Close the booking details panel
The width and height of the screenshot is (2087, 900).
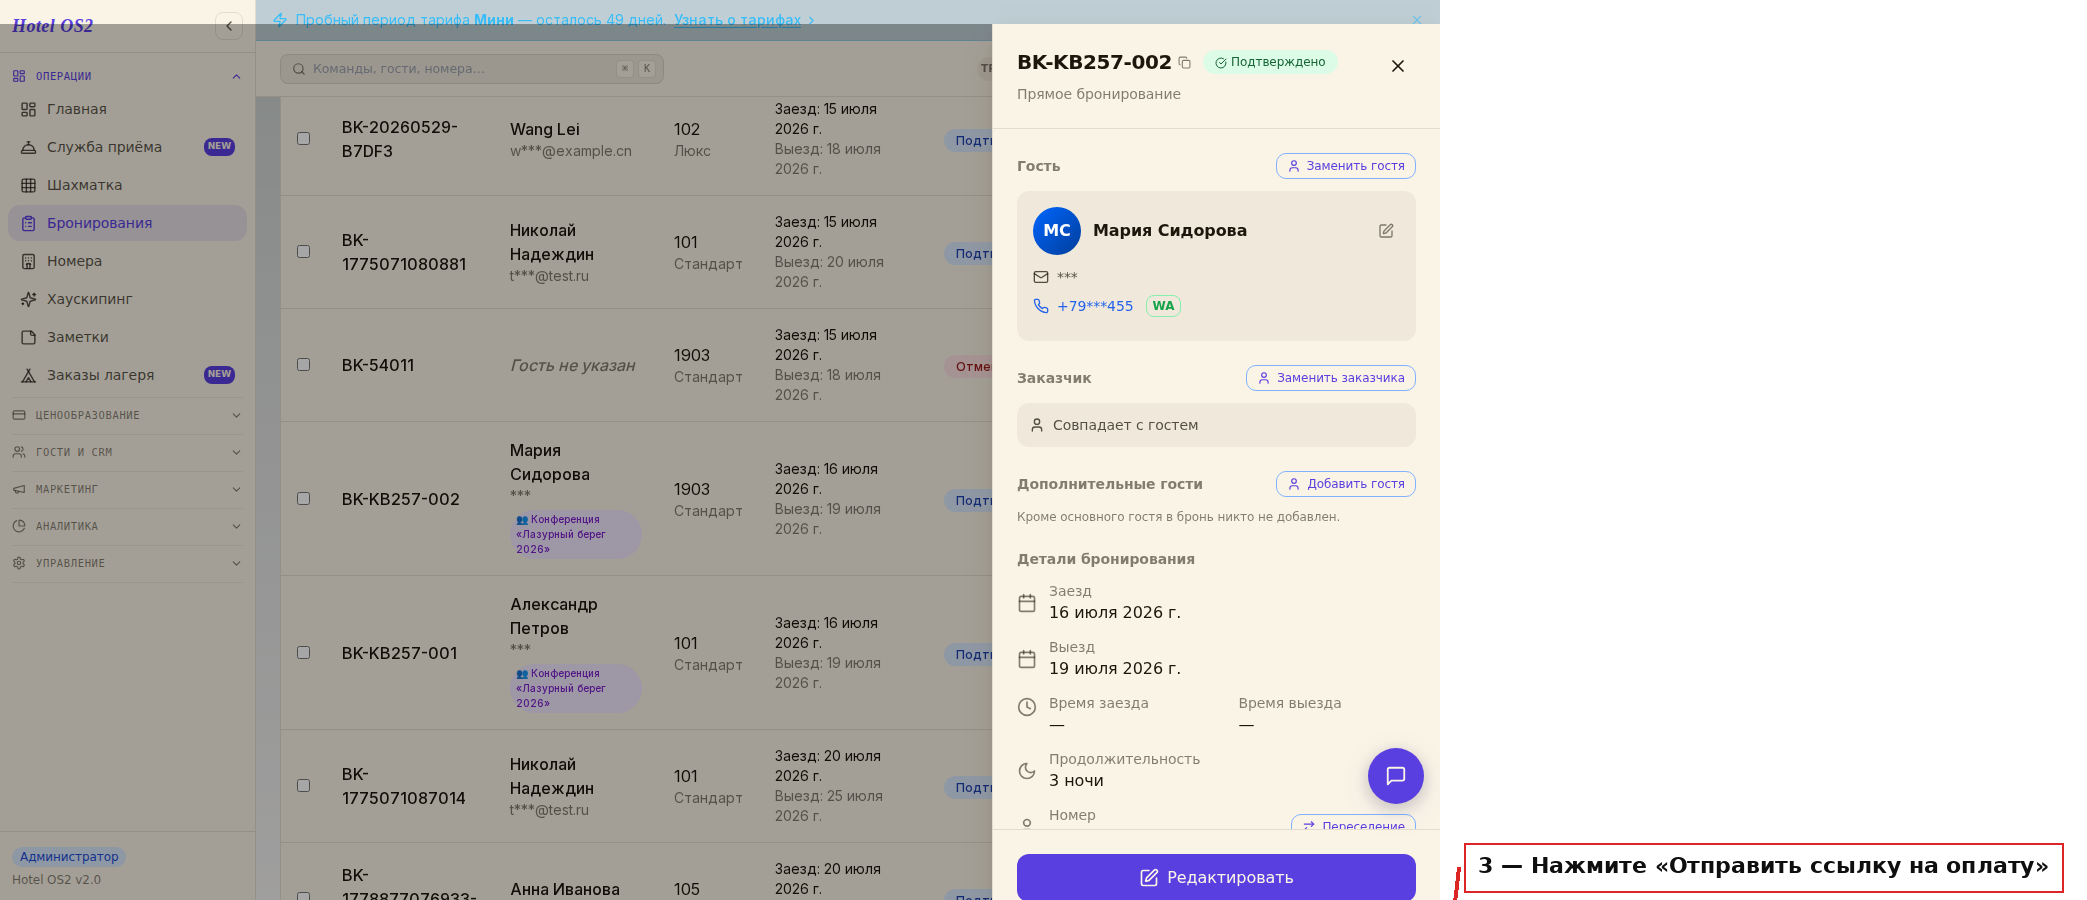point(1398,66)
